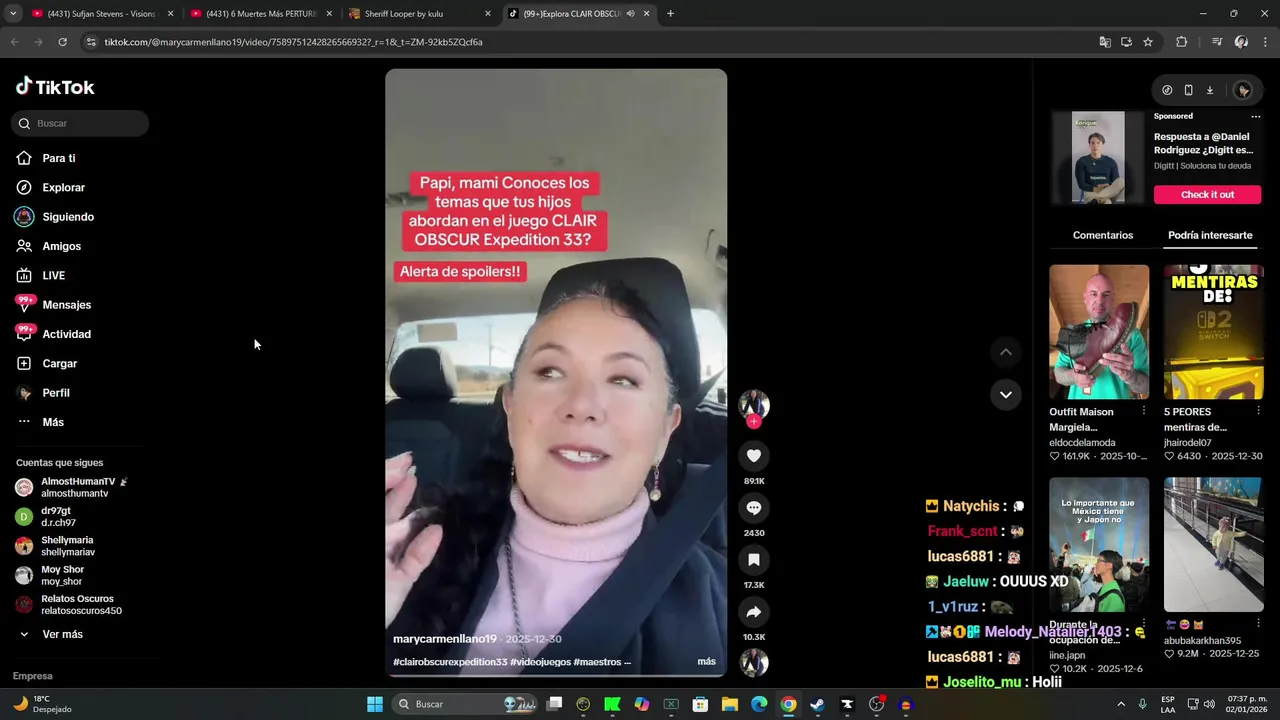Click the phone app icon in top pill
Viewport: 1280px width, 720px height.
pos(1188,90)
